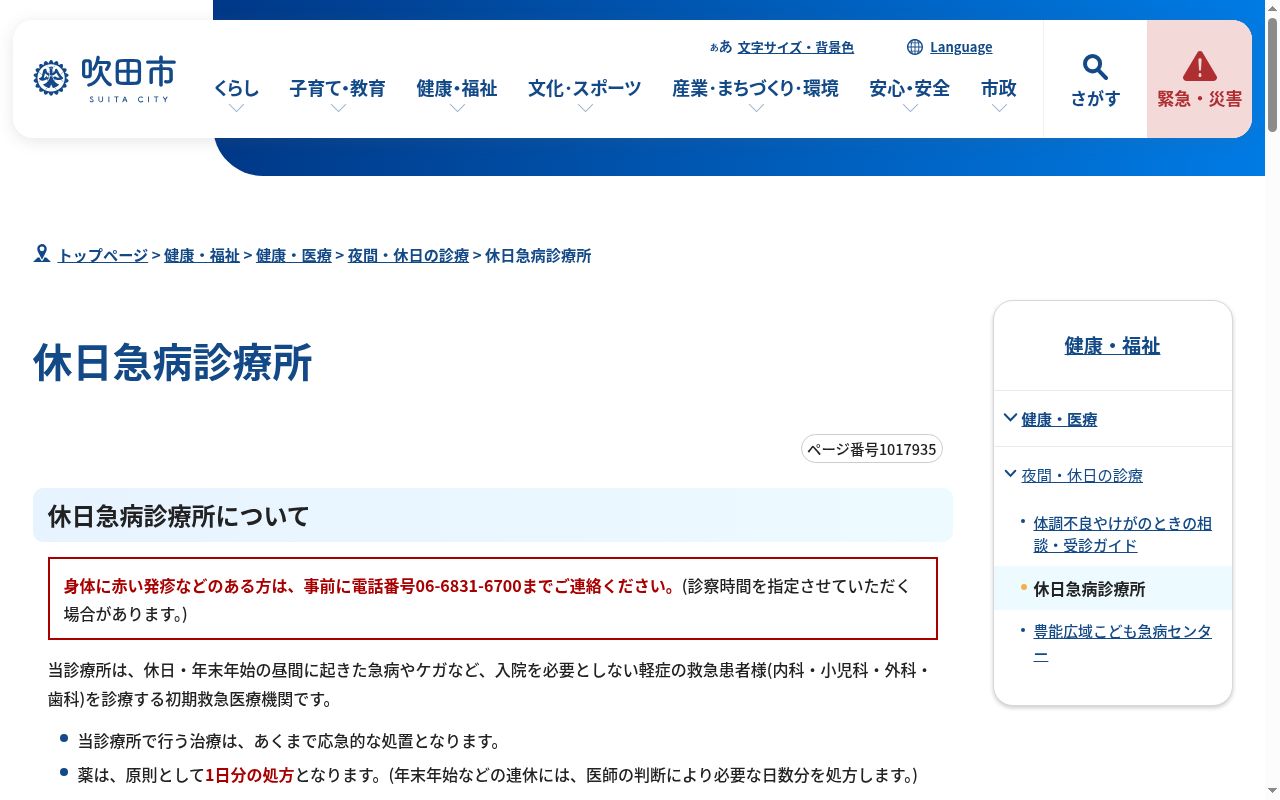Expand the くらし menu chevron
The width and height of the screenshot is (1280, 800).
(236, 108)
